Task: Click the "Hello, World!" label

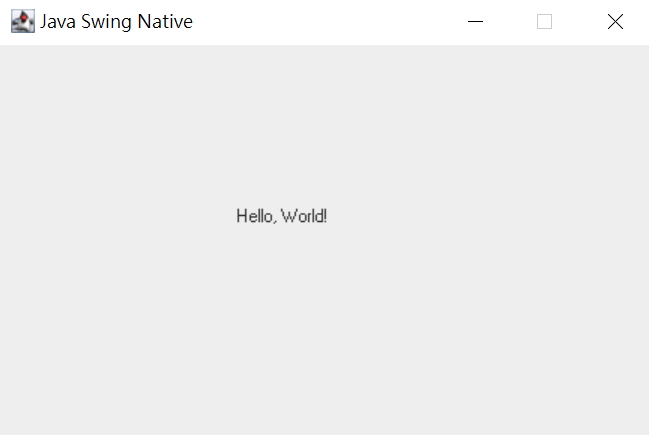Action: tap(281, 216)
